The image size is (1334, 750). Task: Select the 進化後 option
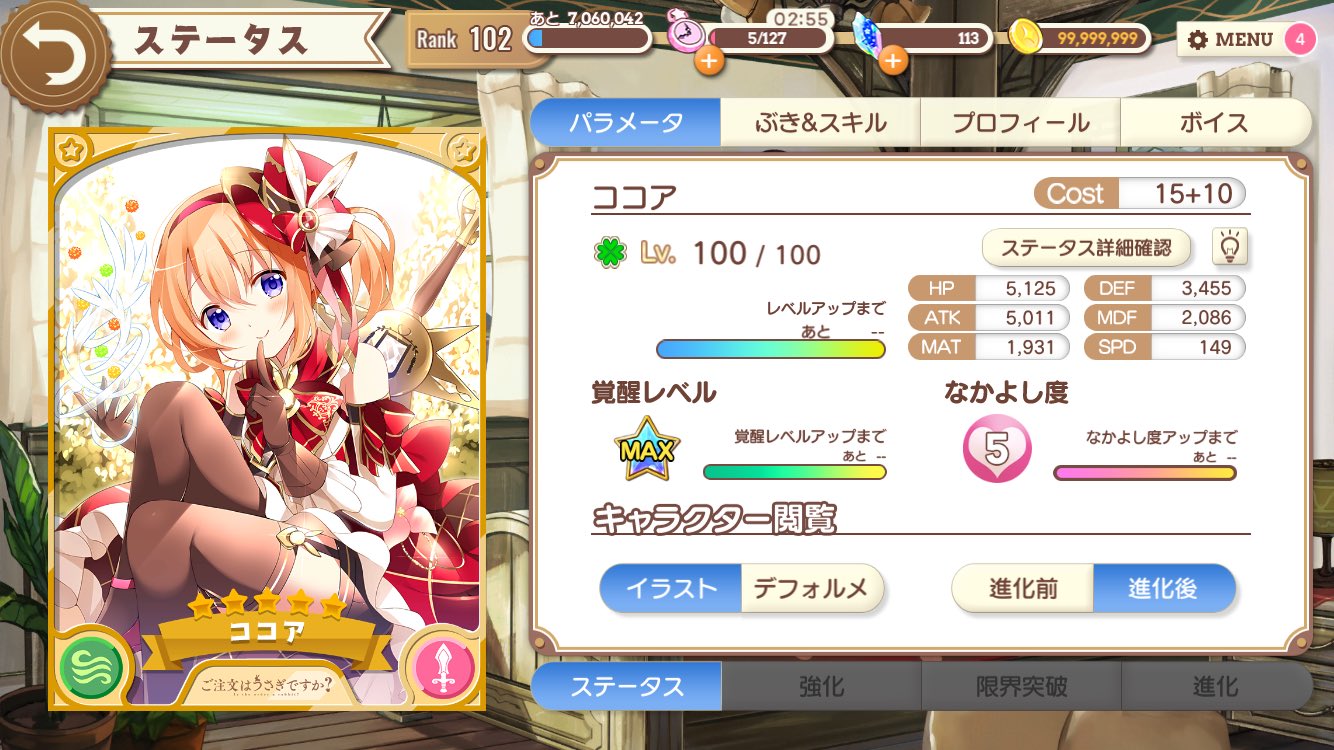[x=1164, y=588]
